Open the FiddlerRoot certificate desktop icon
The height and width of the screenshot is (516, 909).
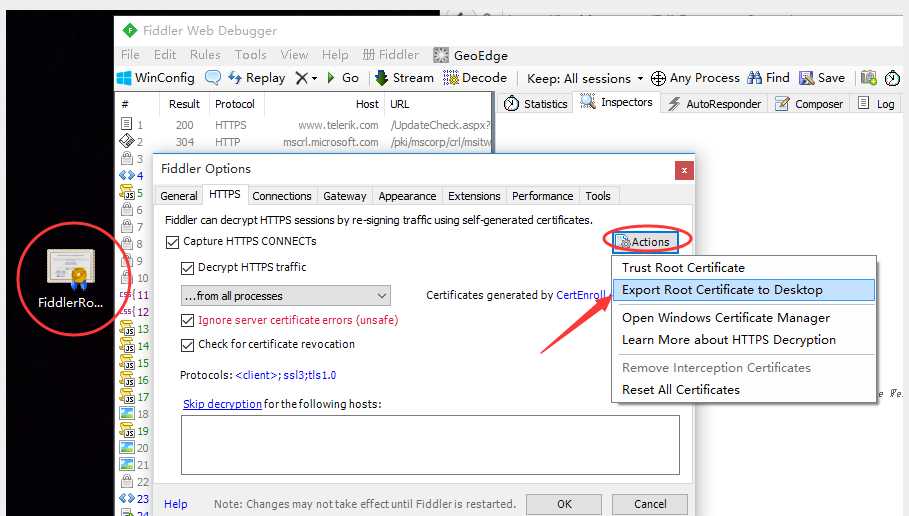[x=71, y=278]
